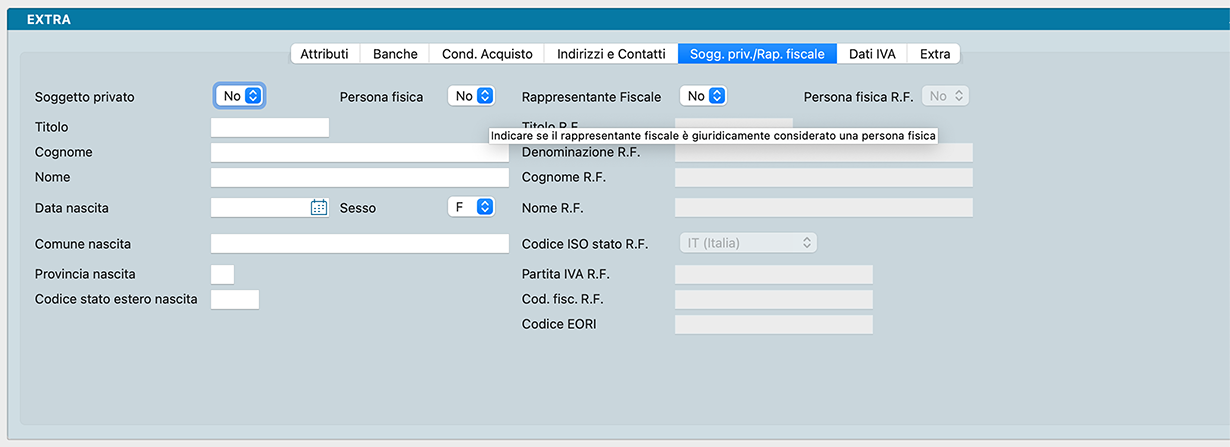
Task: Click into the Nome field
Action: point(359,177)
